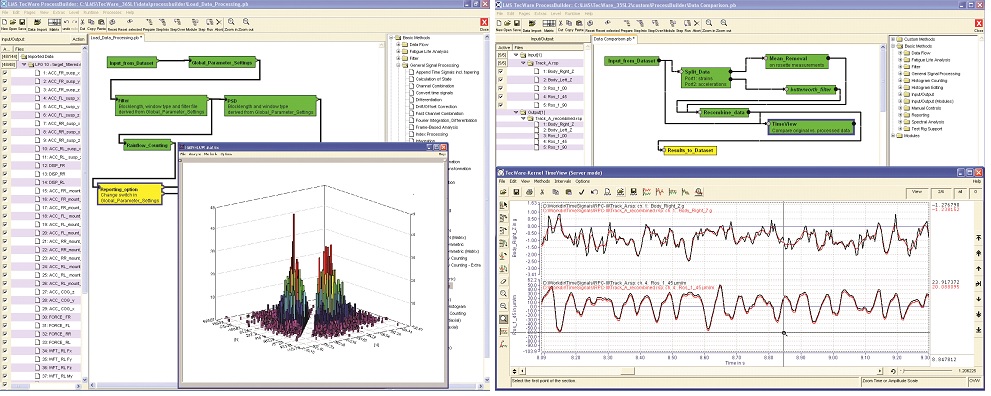This screenshot has height=396, width=991.
Task: Expand Spectral Analysis folder in methods tree
Action: point(900,122)
